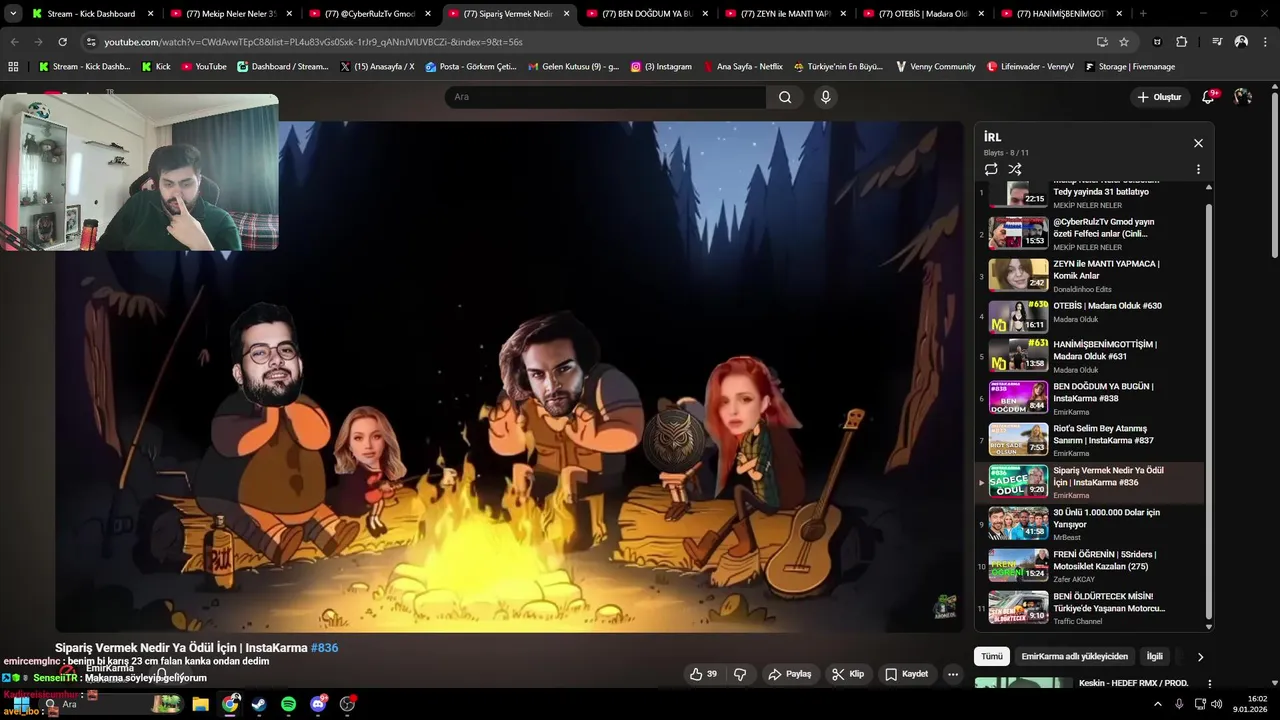Click the YouTube voice search microphone icon
This screenshot has width=1280, height=720.
pyautogui.click(x=825, y=97)
